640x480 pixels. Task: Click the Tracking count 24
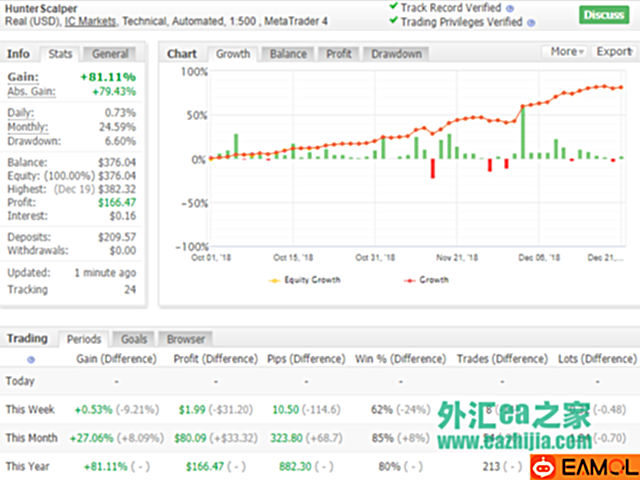tap(130, 290)
